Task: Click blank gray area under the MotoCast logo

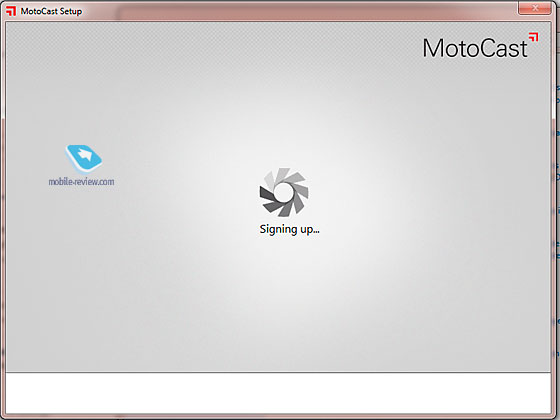Action: 475,107
